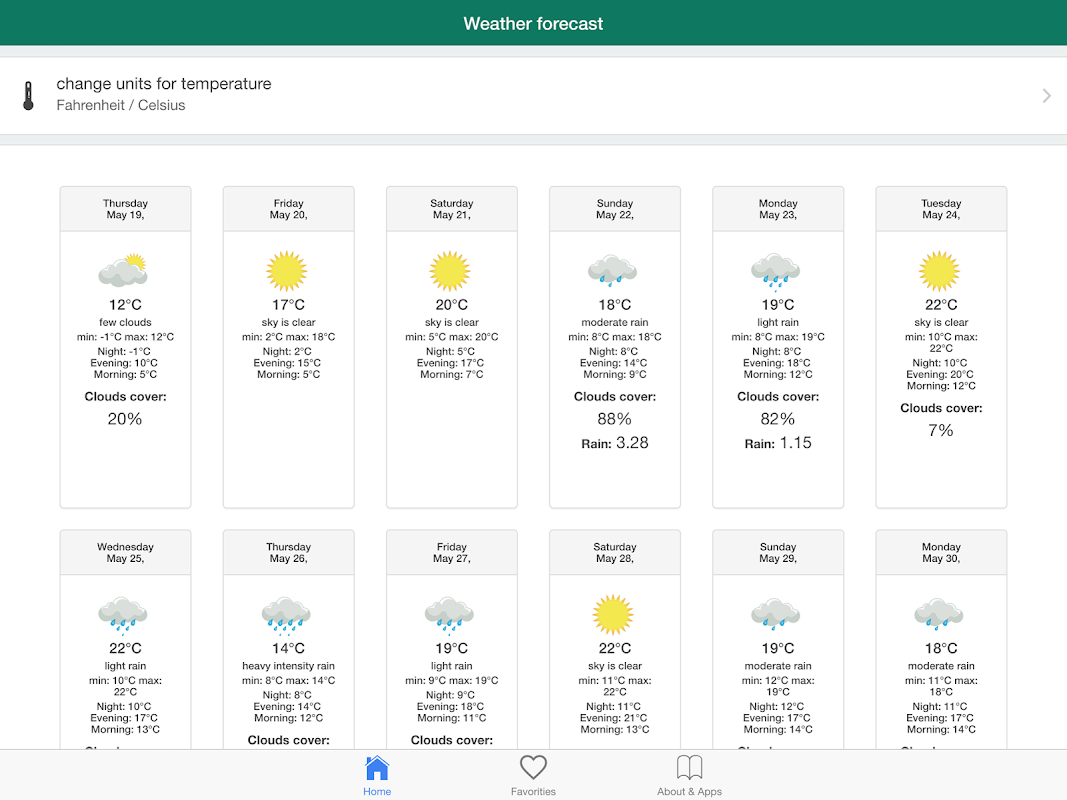The image size is (1067, 800).
Task: Expand the change units chevron arrow
Action: click(x=1046, y=96)
